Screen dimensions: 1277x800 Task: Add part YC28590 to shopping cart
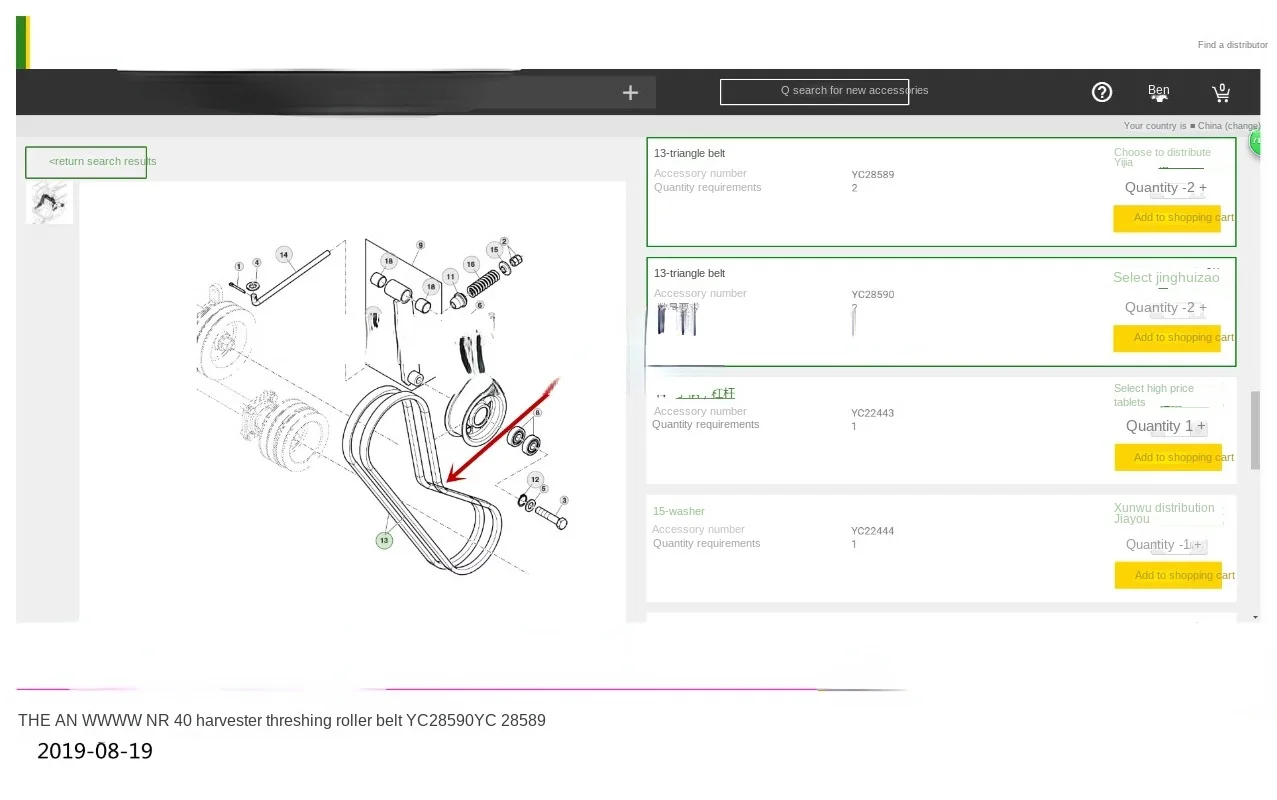click(1167, 338)
